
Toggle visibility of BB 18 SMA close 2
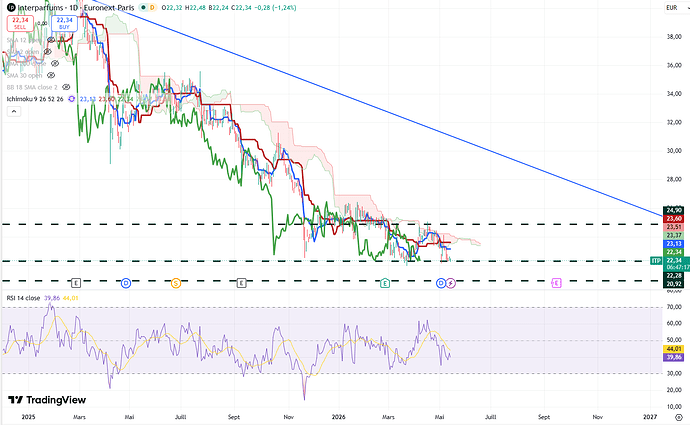66,87
